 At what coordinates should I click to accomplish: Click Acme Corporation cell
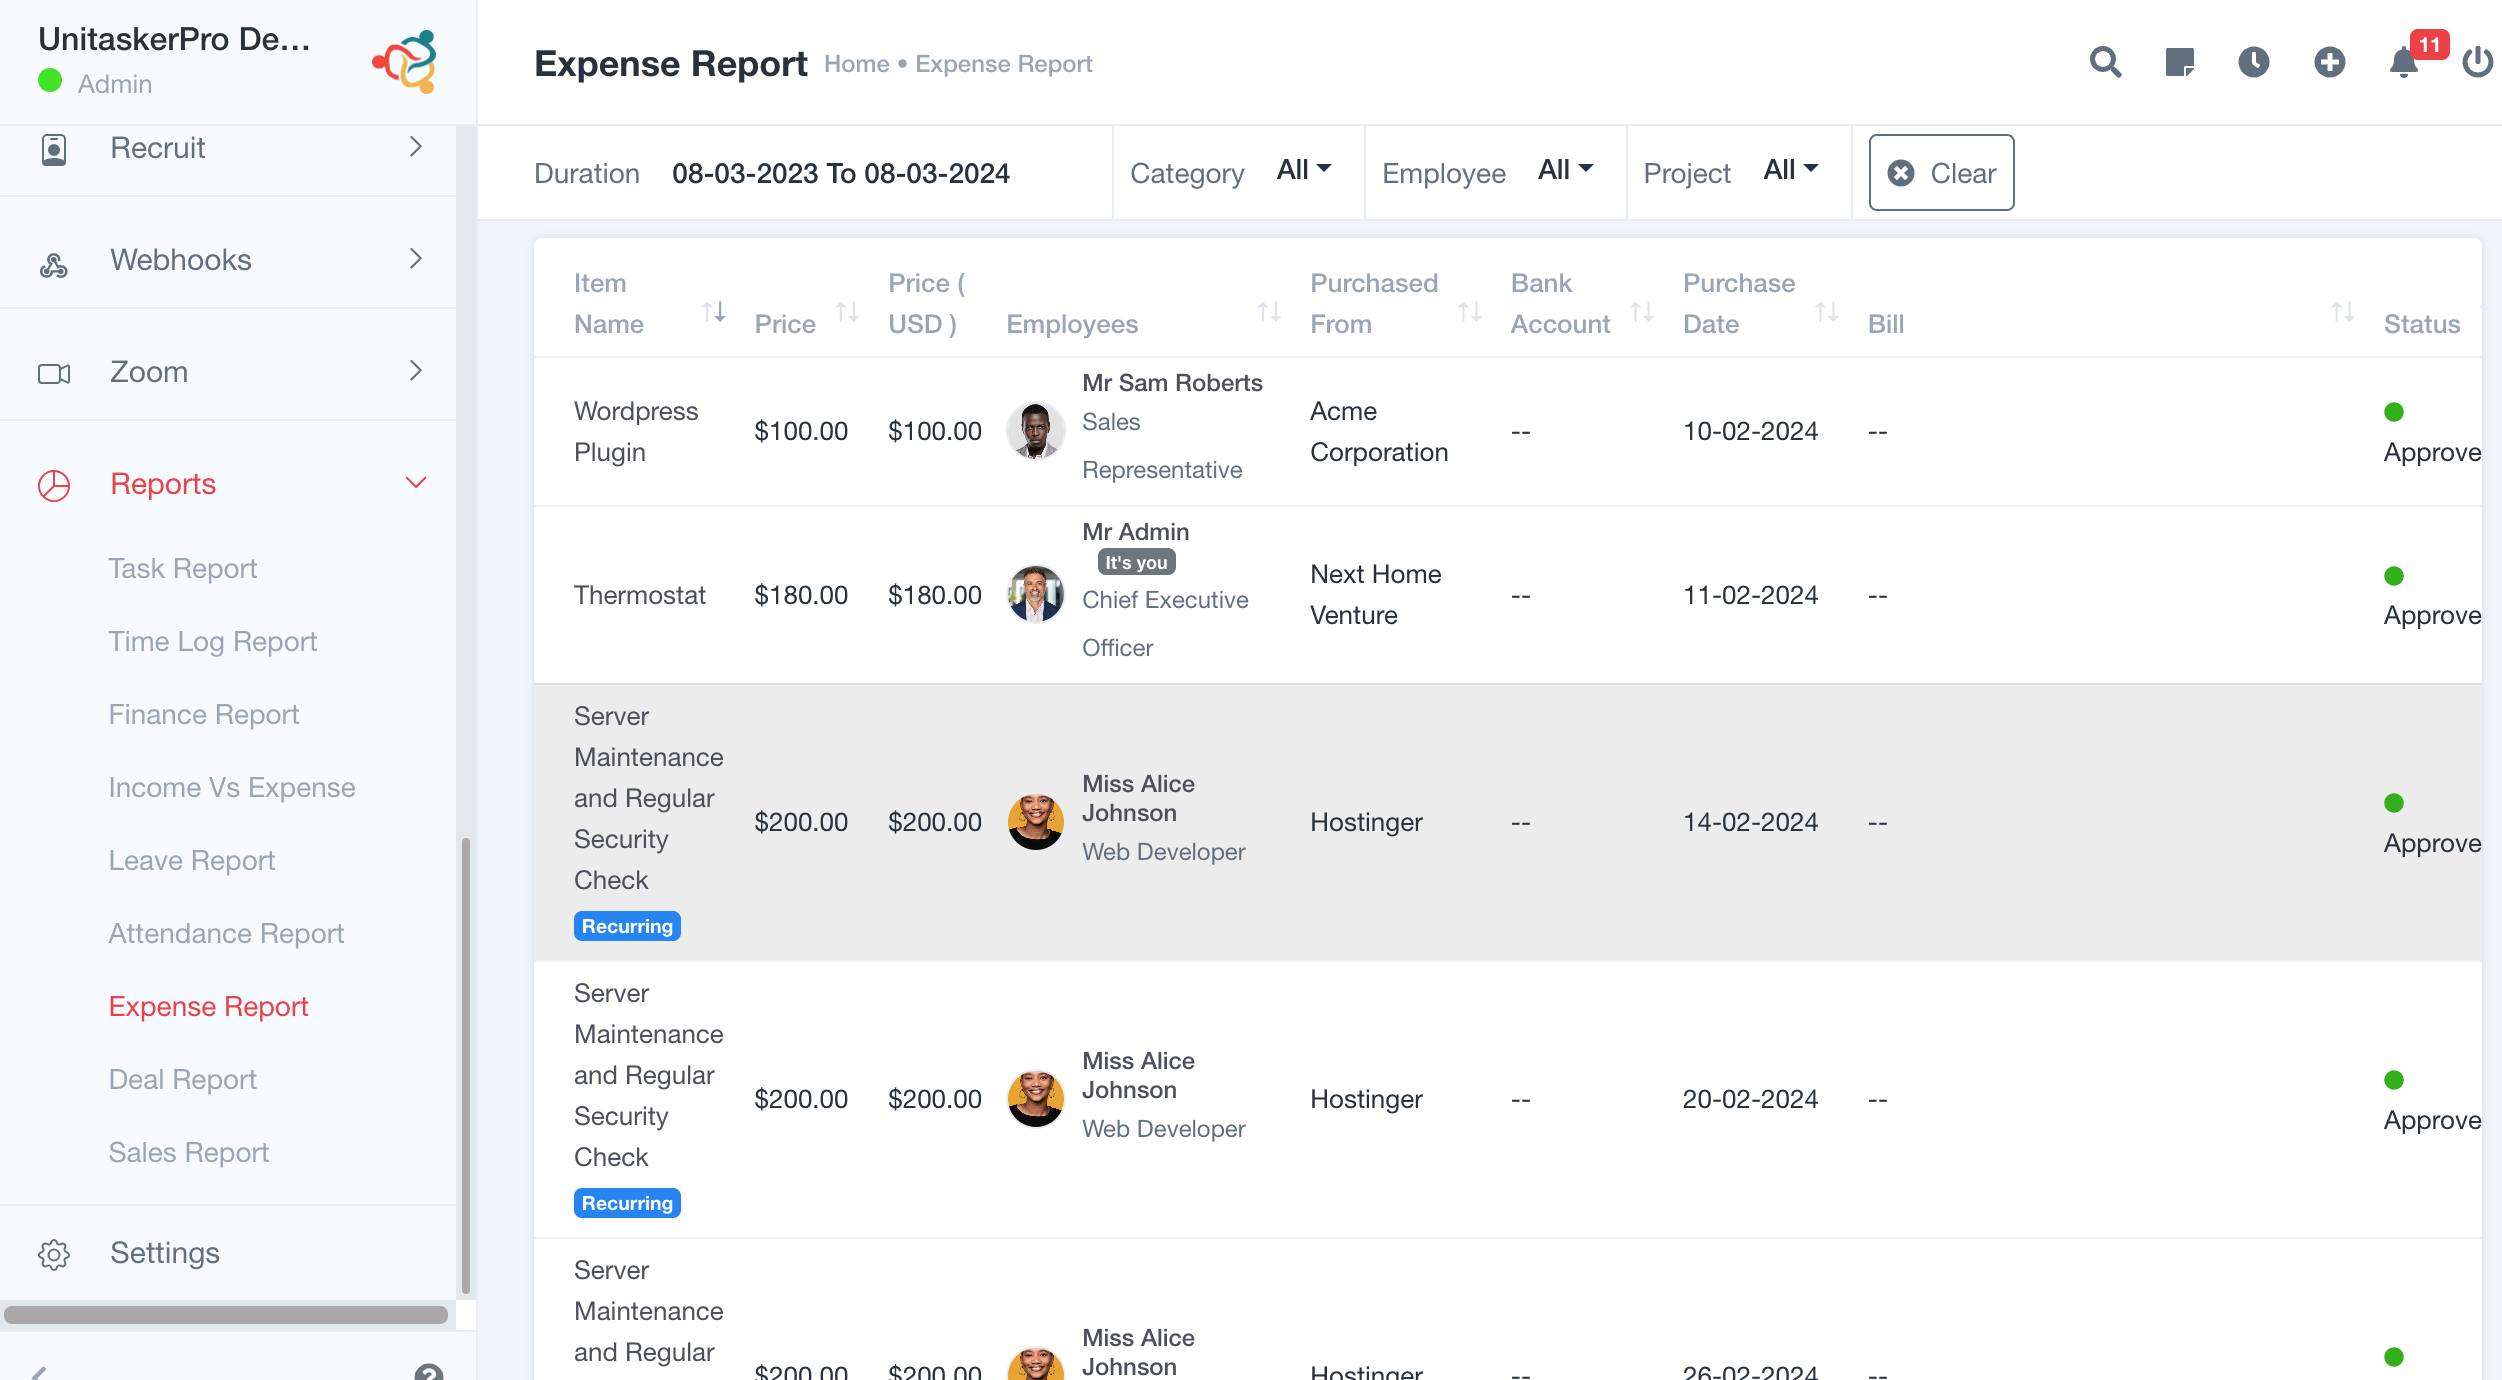click(1379, 432)
